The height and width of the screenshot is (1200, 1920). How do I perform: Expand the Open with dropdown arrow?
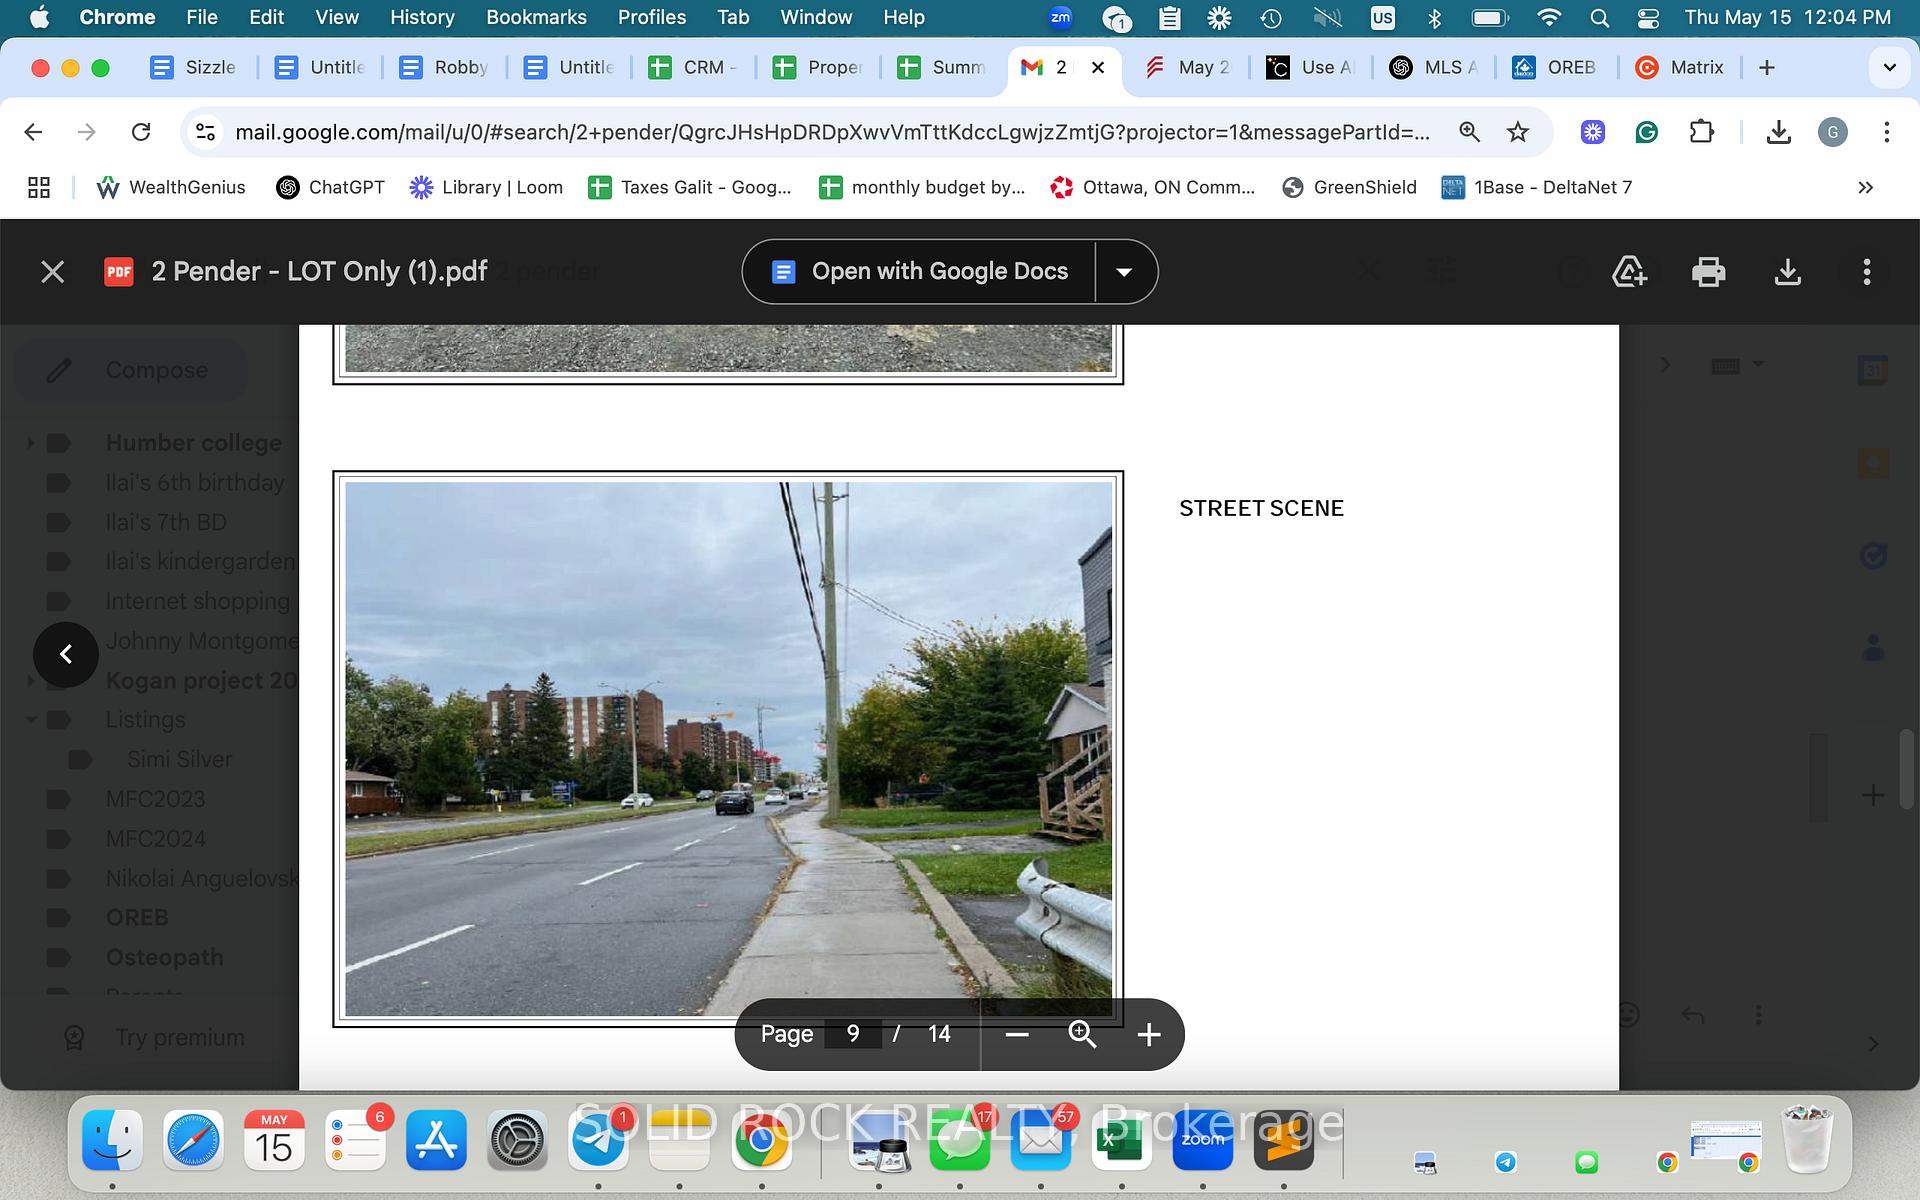1125,272
